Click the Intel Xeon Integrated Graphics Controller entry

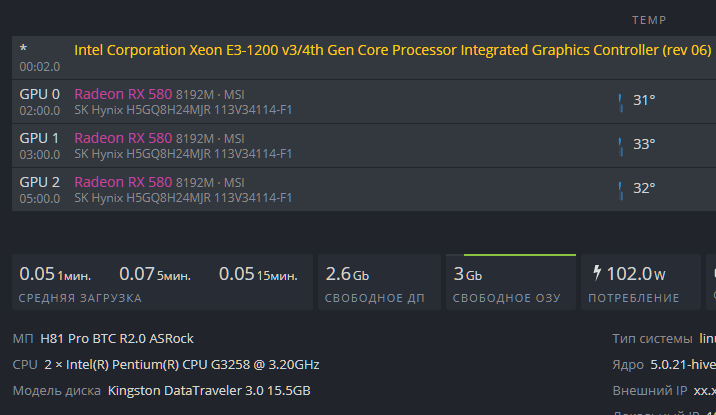[392, 50]
